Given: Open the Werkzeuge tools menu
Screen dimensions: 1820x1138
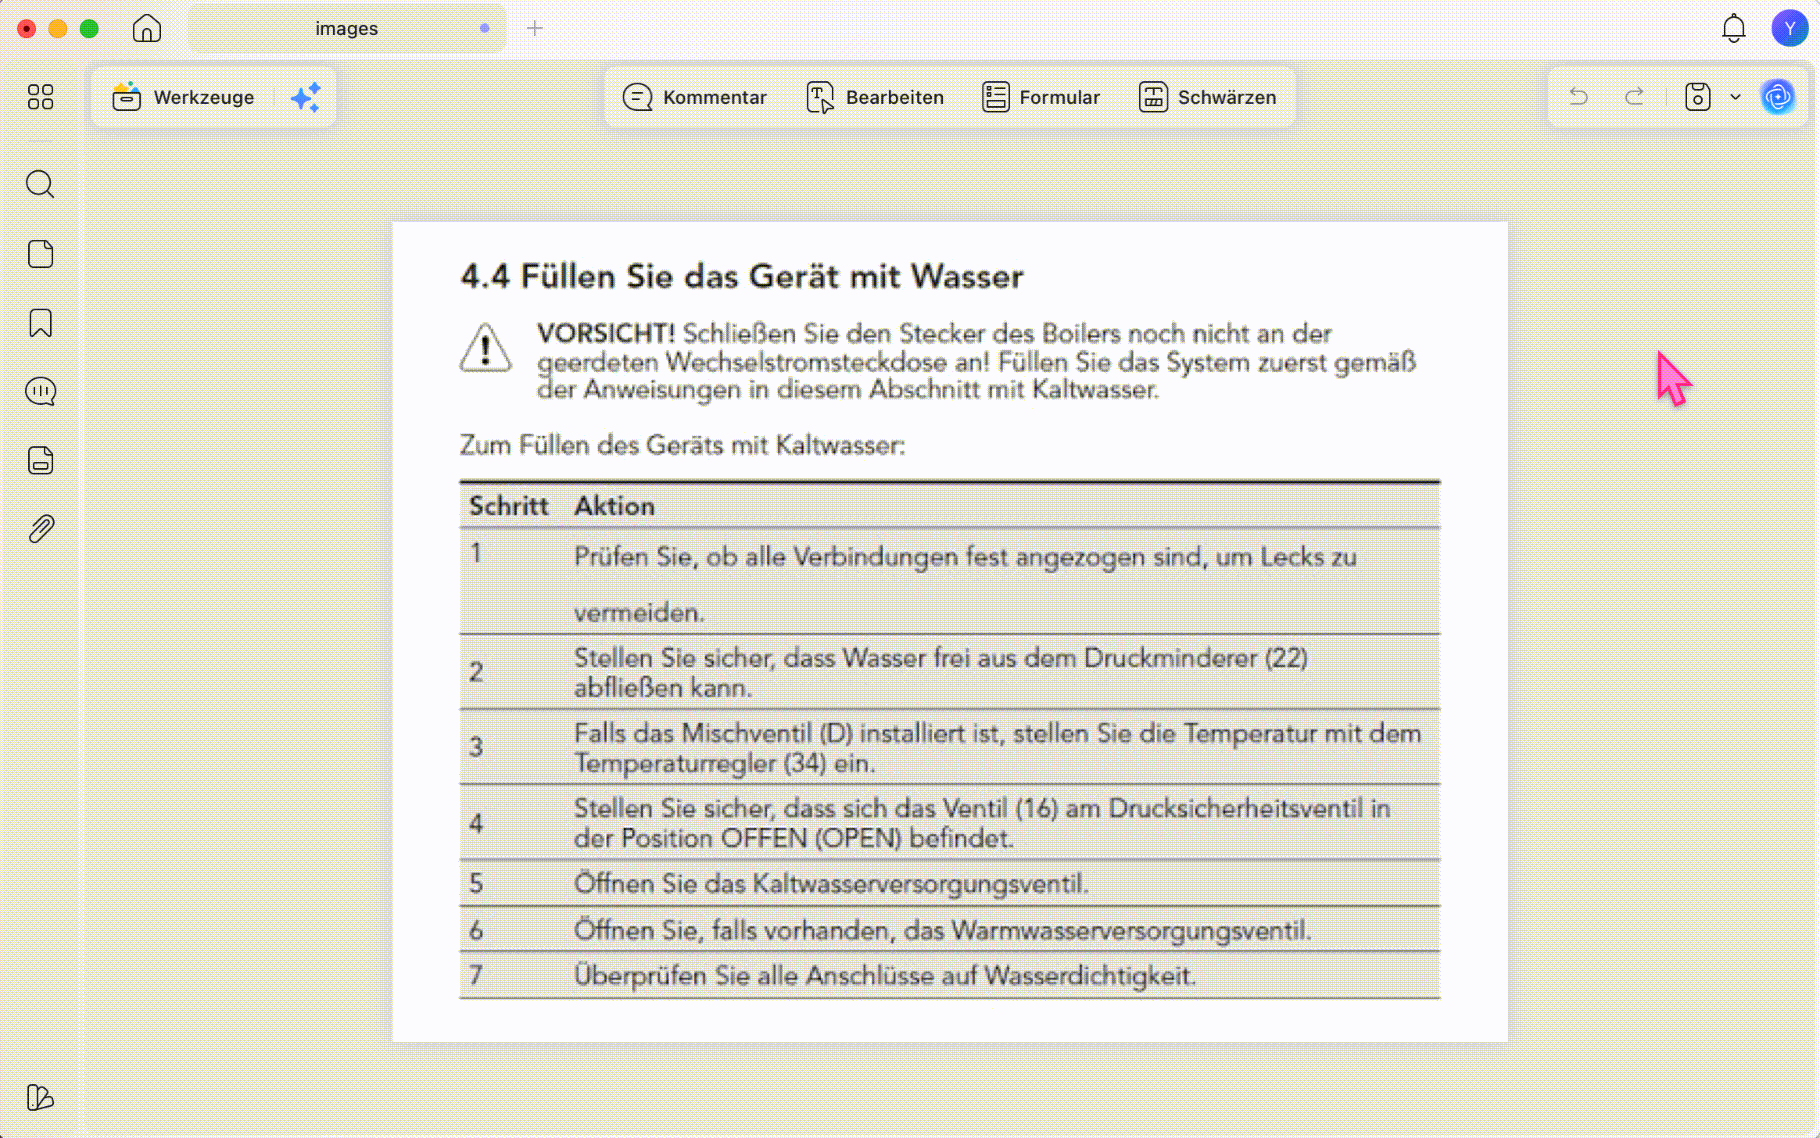Looking at the screenshot, I should (x=183, y=97).
